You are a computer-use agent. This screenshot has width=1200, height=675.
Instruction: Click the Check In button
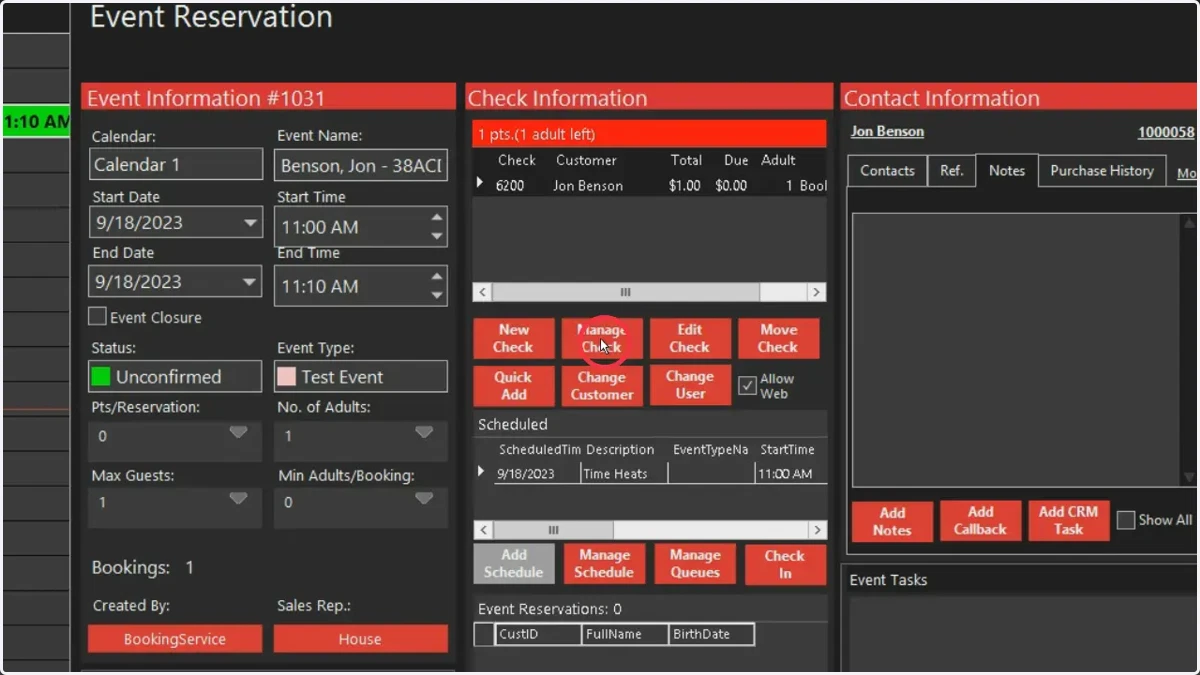tap(785, 564)
